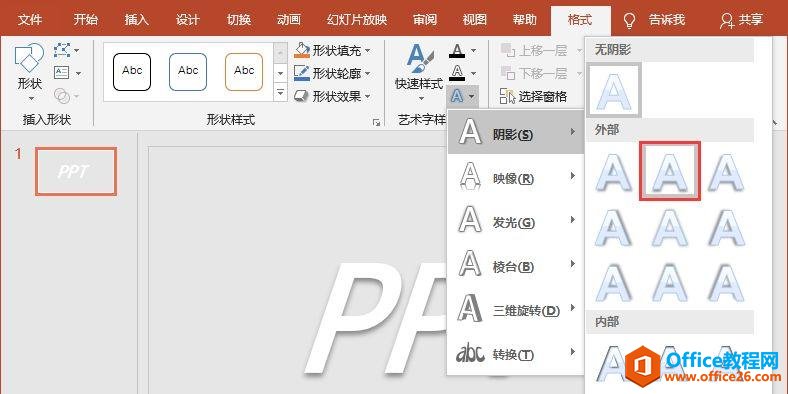This screenshot has width=788, height=394.
Task: Select slide 1 thumbnail
Action: [x=76, y=171]
